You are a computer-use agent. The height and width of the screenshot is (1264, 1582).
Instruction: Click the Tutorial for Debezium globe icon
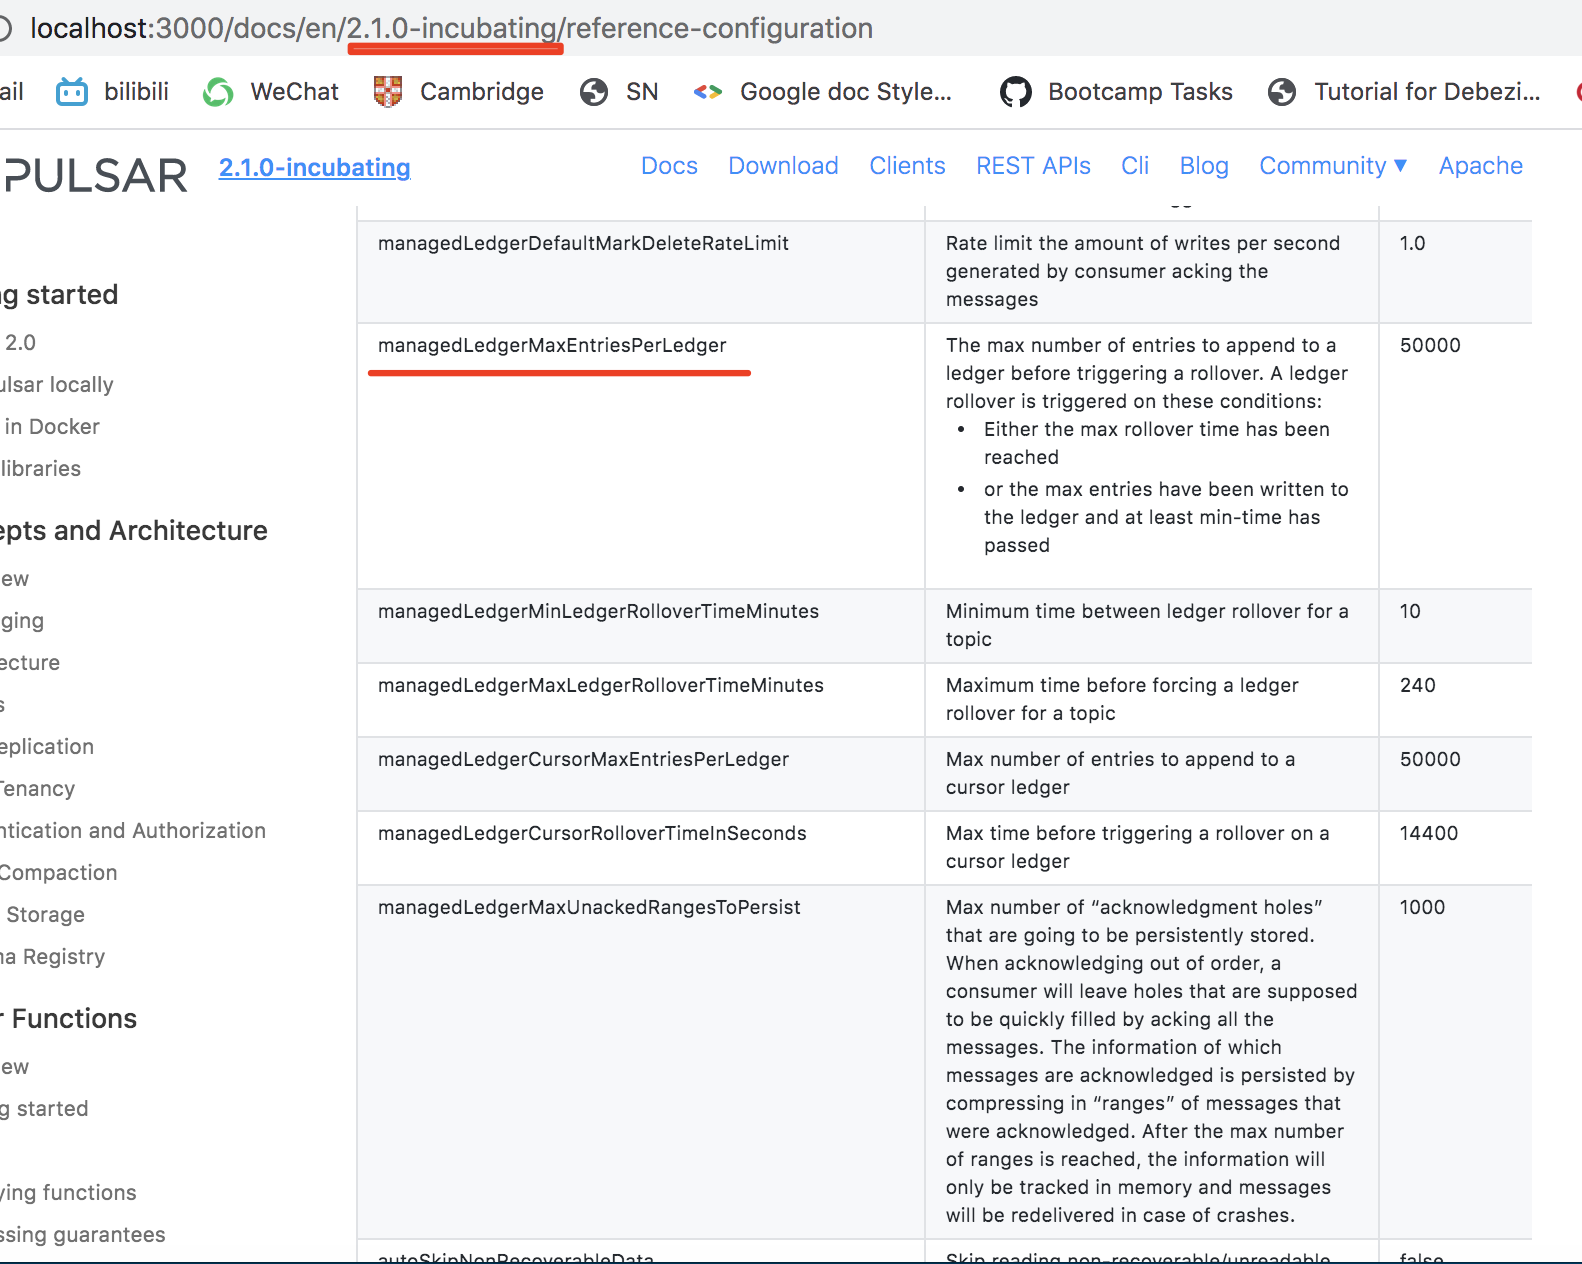(1282, 92)
